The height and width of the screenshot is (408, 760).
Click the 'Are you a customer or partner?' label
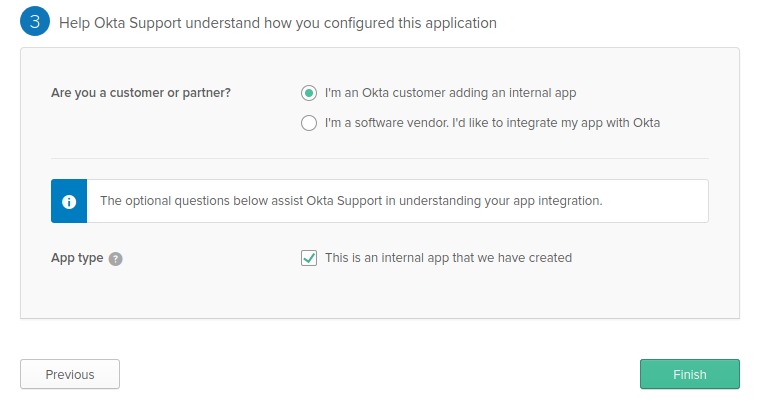(x=141, y=93)
